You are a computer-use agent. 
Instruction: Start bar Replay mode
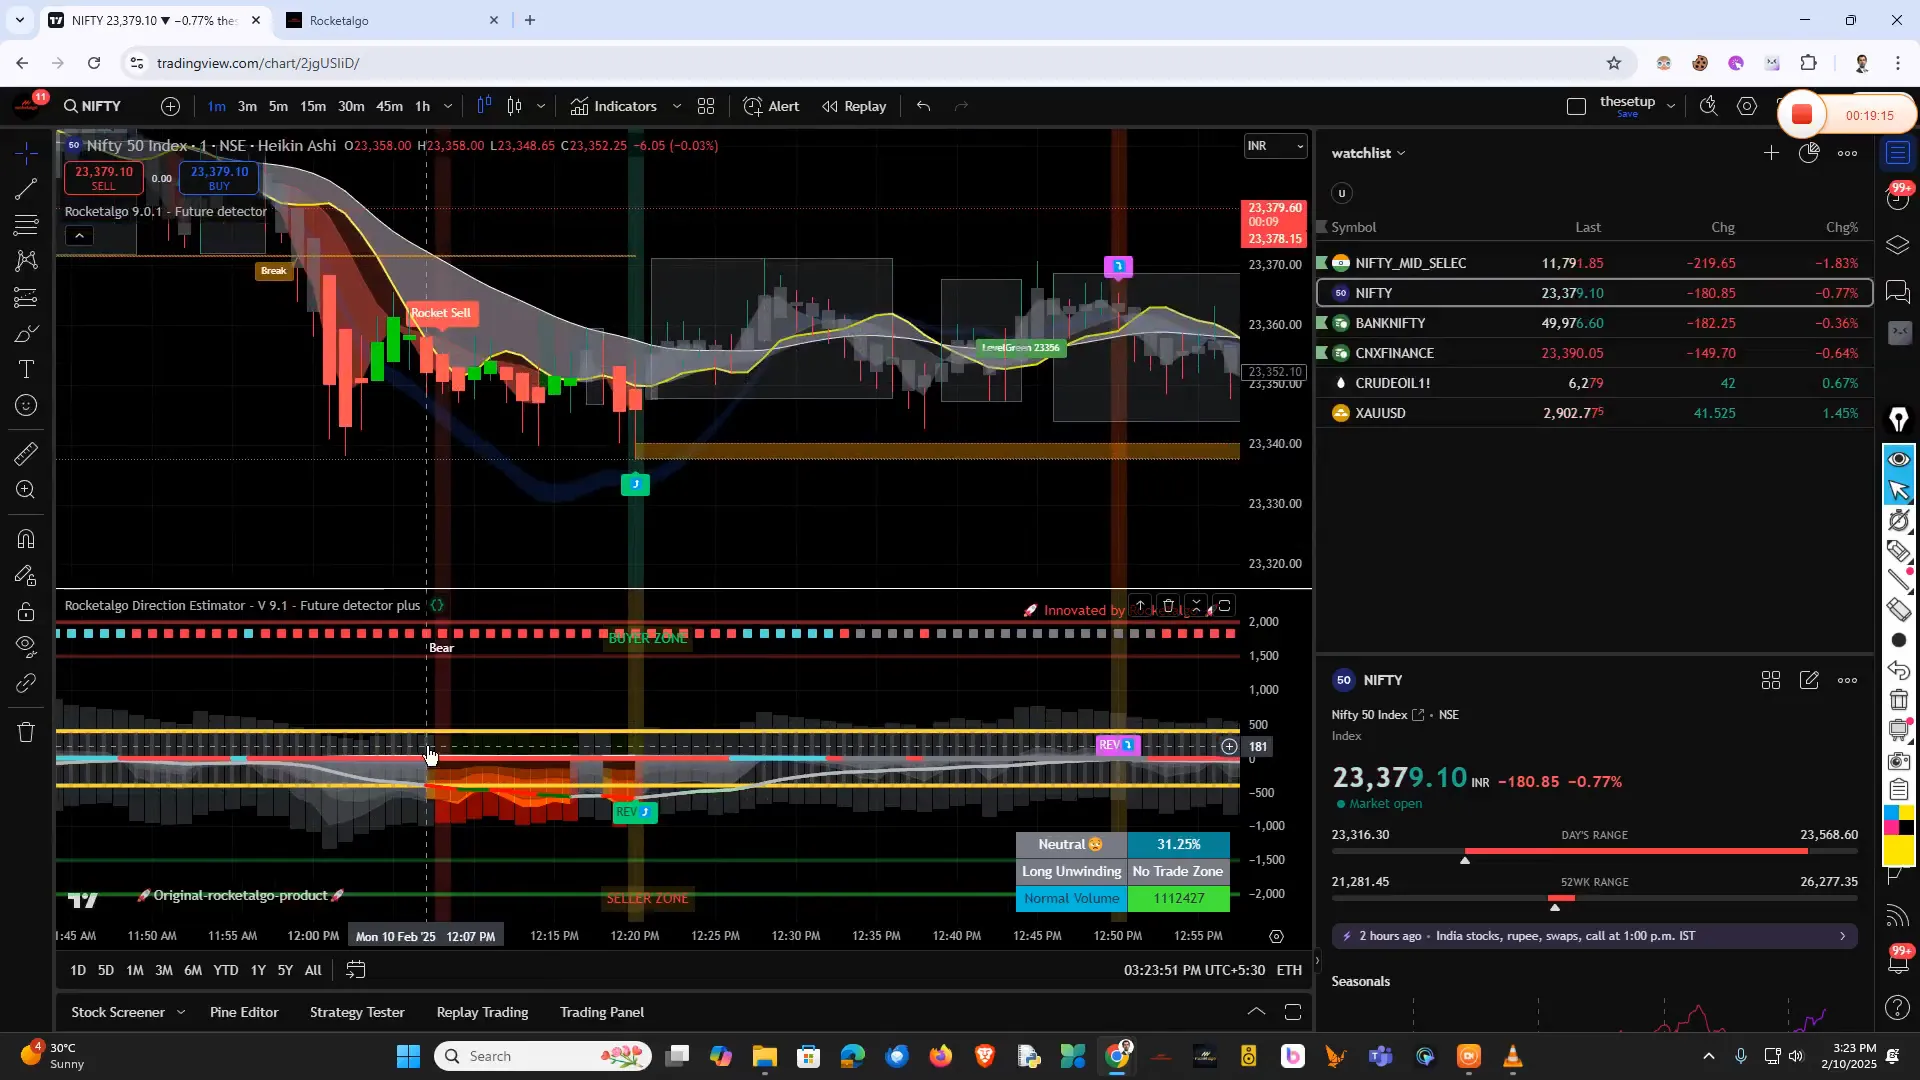pos(853,106)
